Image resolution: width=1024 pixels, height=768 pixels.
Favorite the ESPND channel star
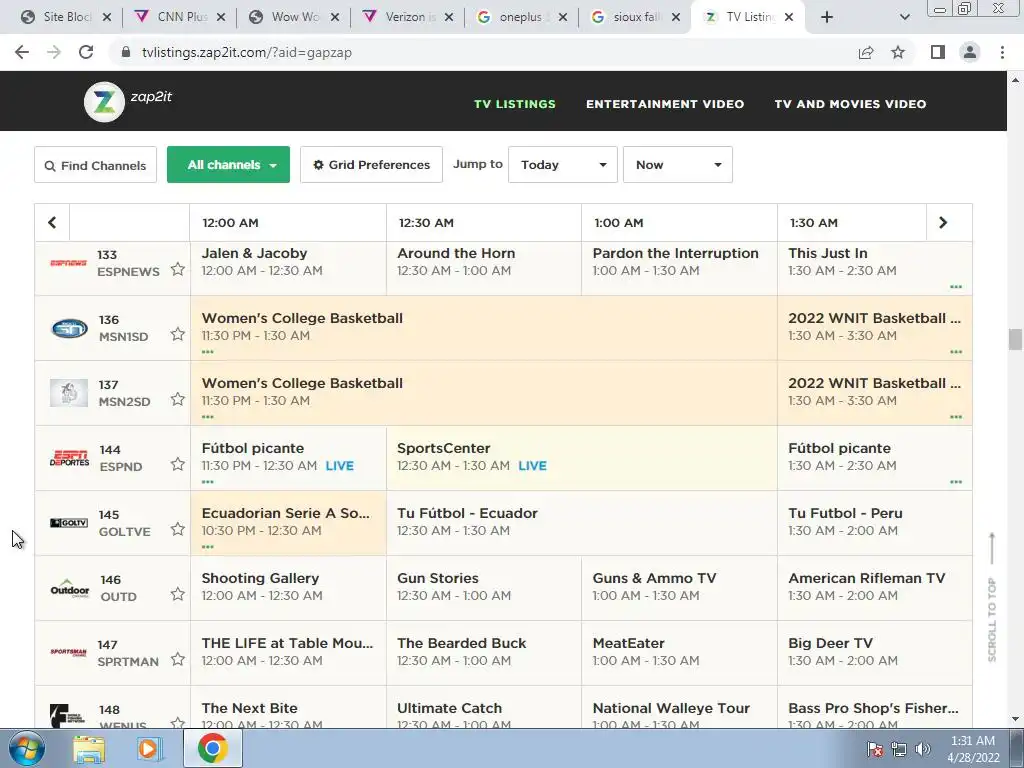(x=178, y=464)
